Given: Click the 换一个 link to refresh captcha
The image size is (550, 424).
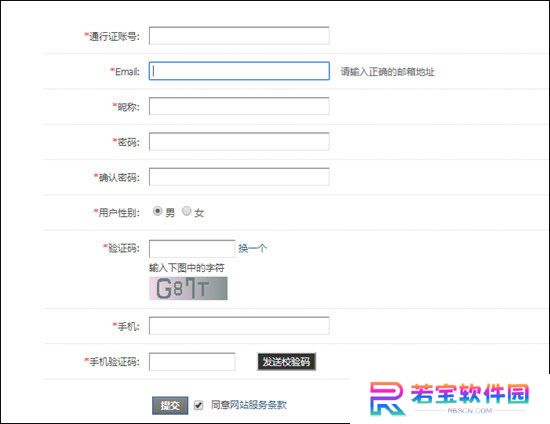Looking at the screenshot, I should 253,249.
